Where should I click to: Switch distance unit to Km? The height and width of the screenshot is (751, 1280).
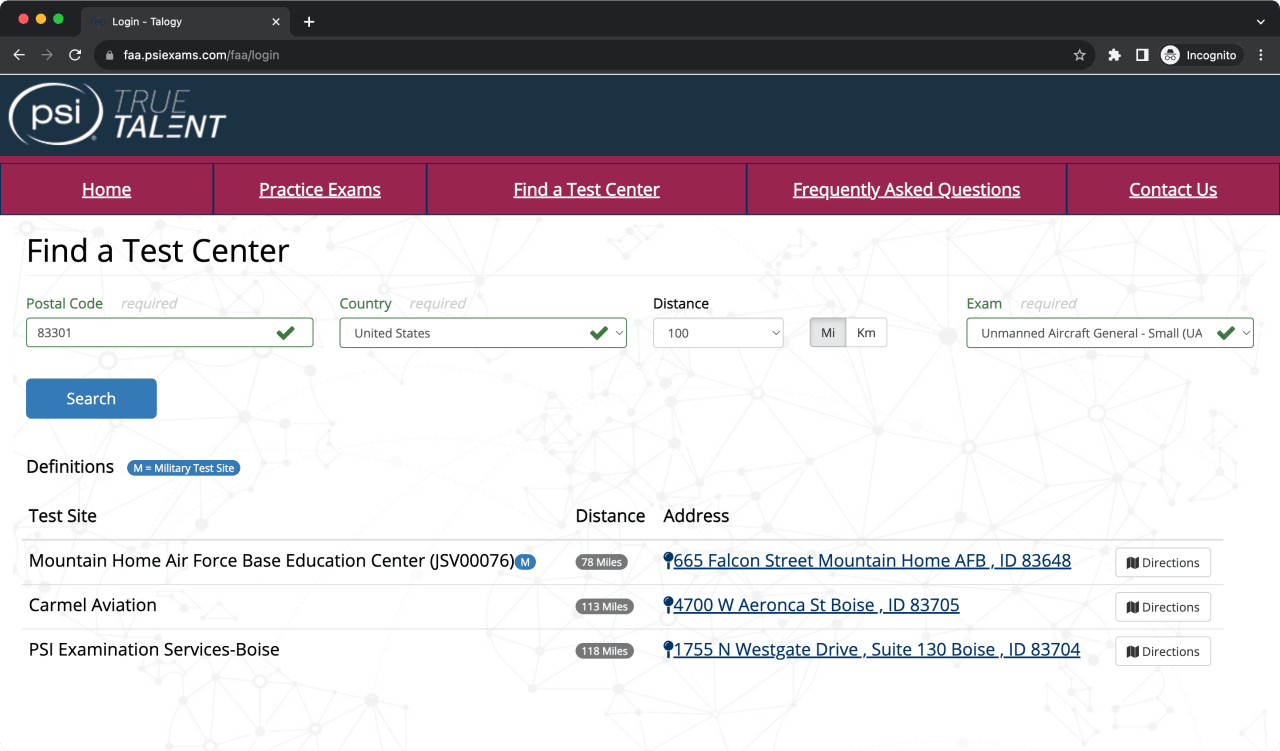(x=866, y=333)
